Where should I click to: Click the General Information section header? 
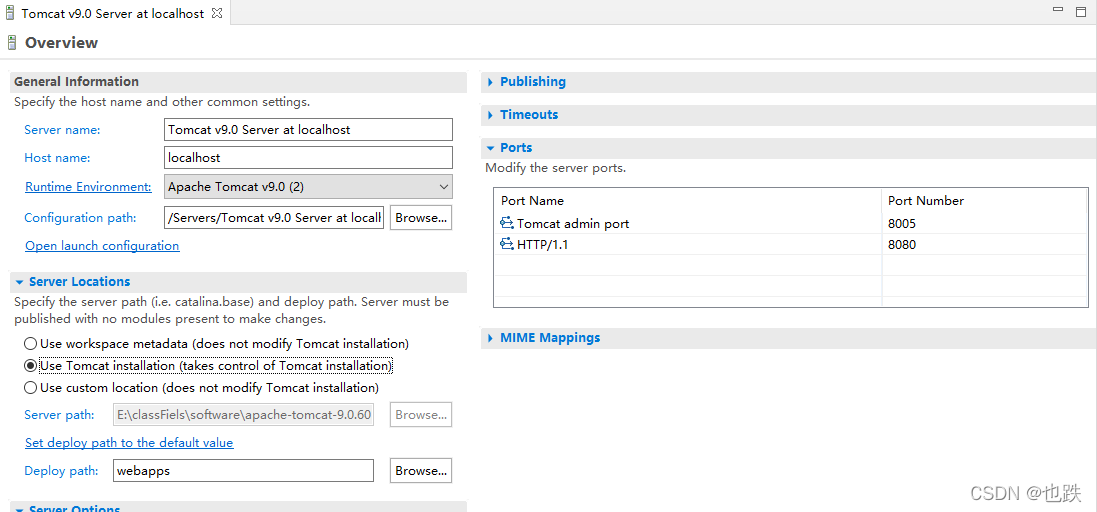(239, 82)
